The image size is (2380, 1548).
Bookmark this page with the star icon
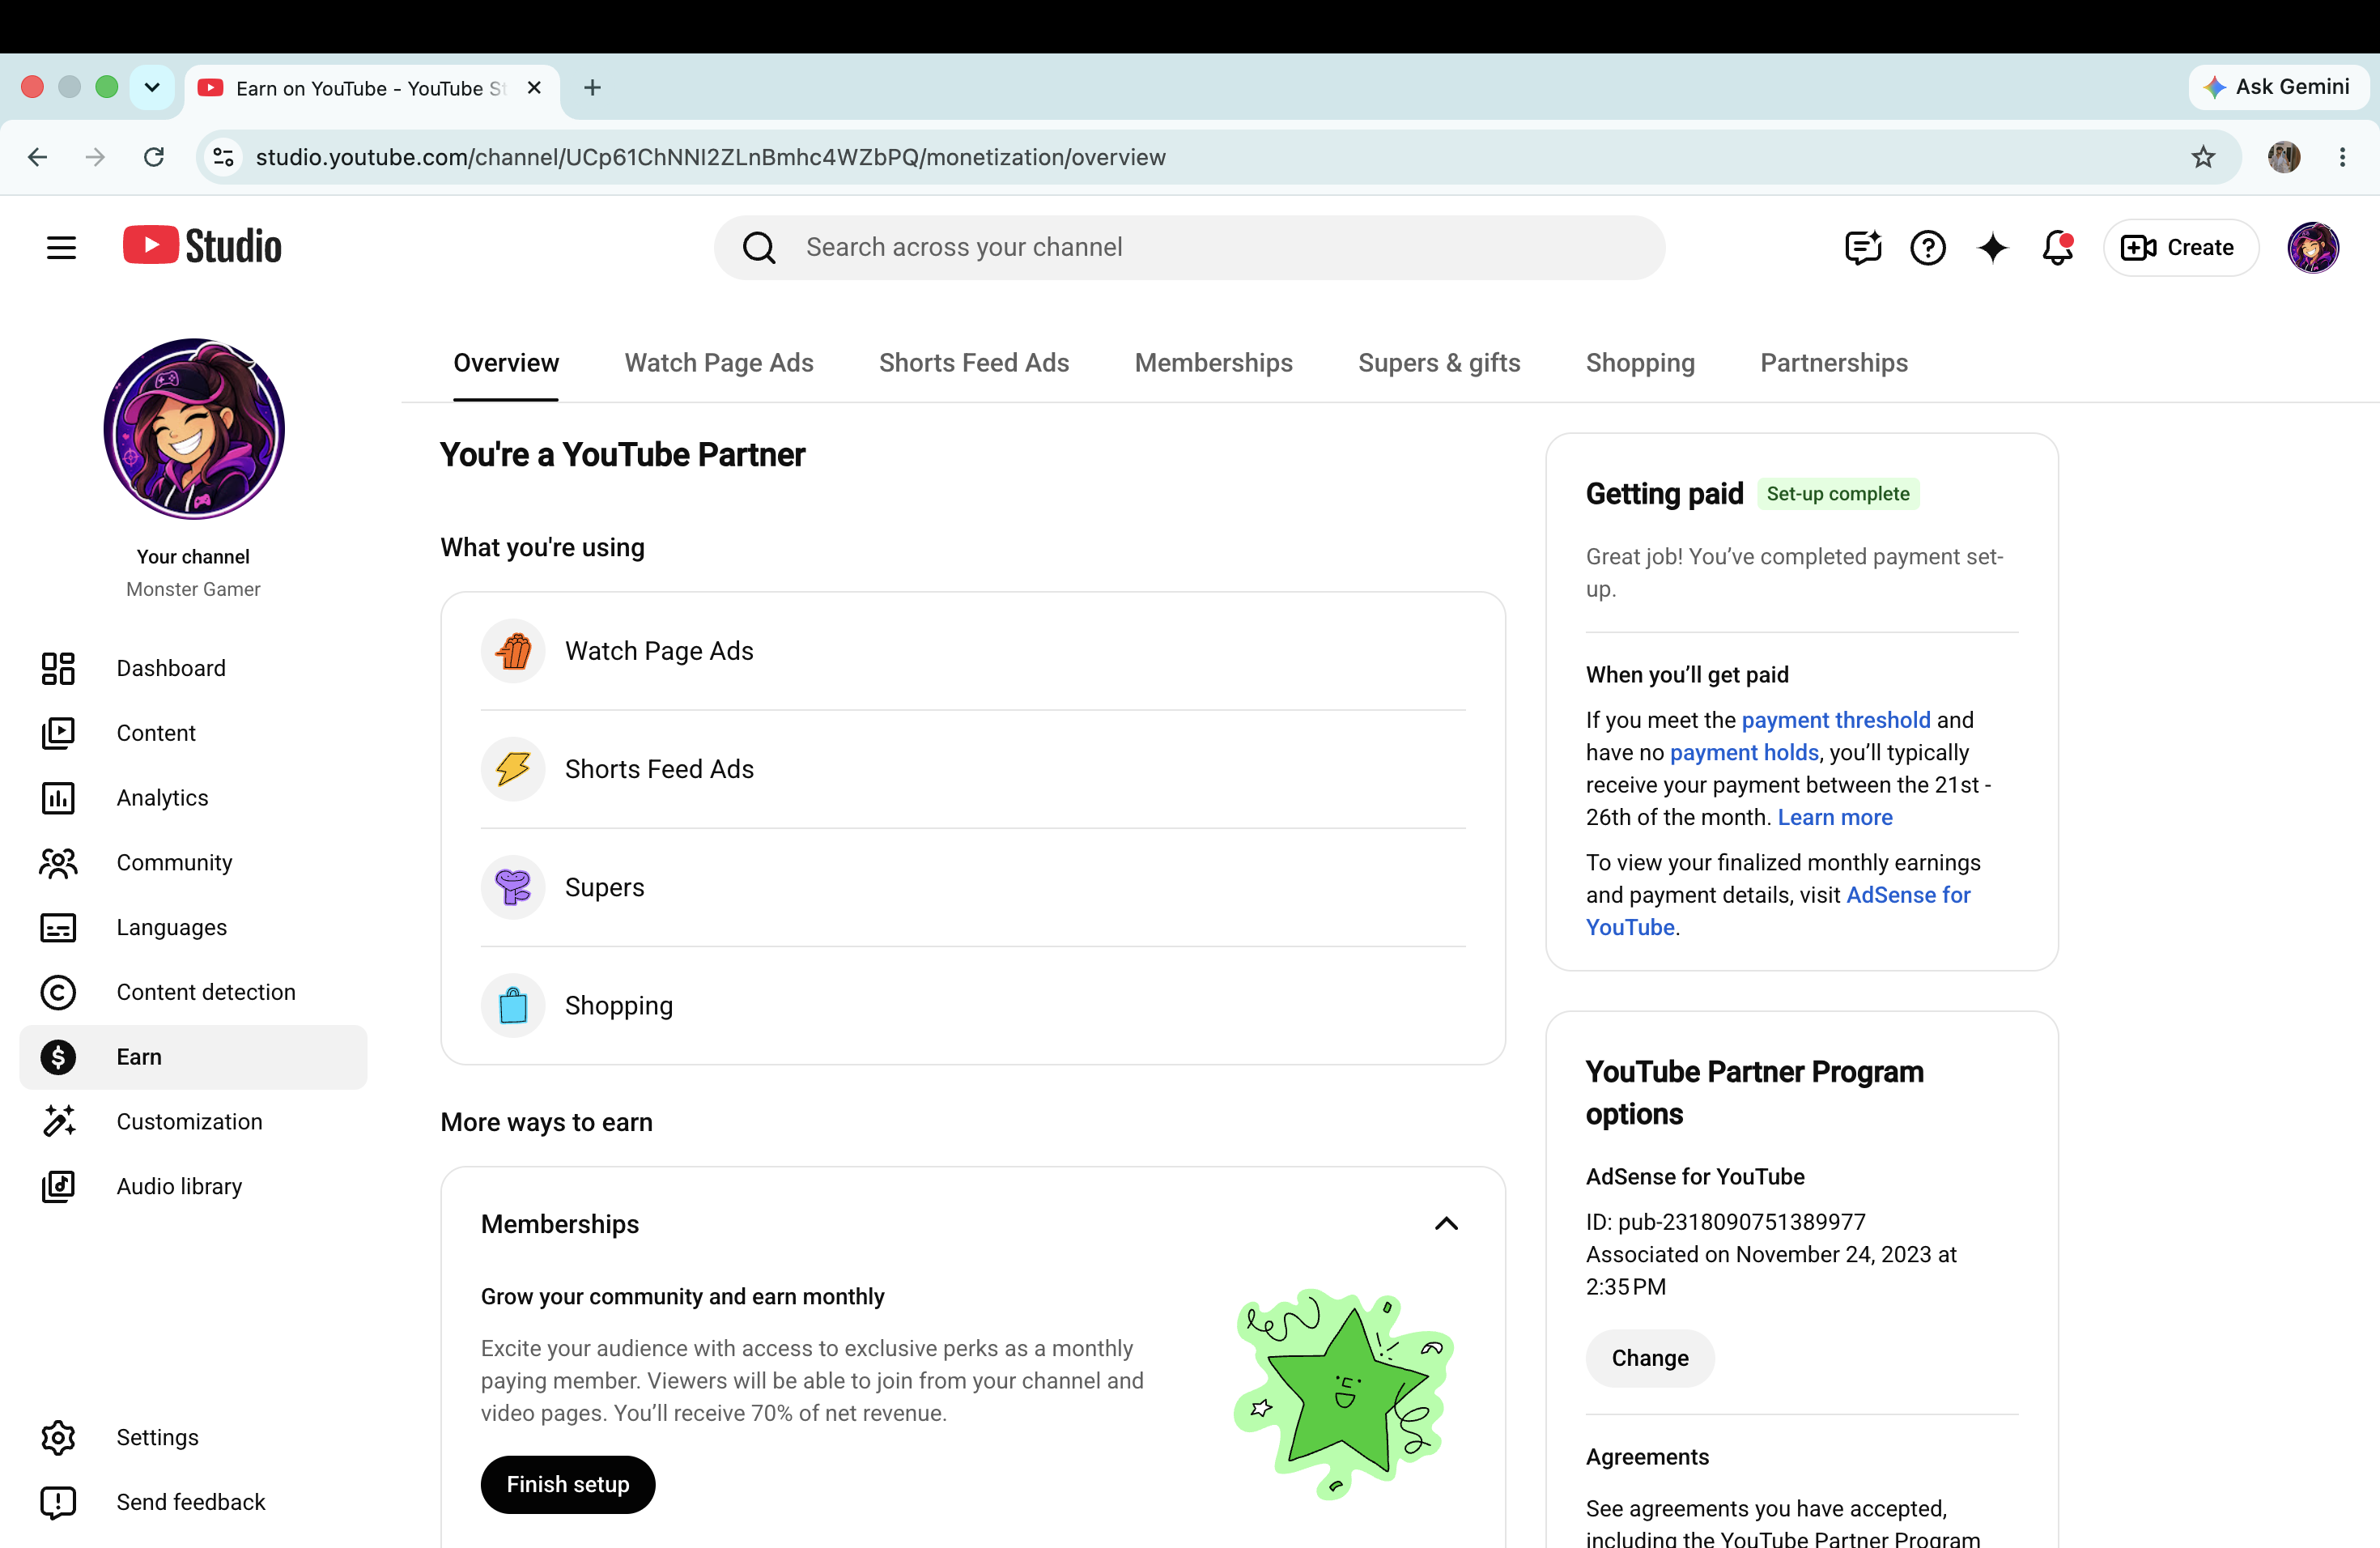click(x=2203, y=157)
